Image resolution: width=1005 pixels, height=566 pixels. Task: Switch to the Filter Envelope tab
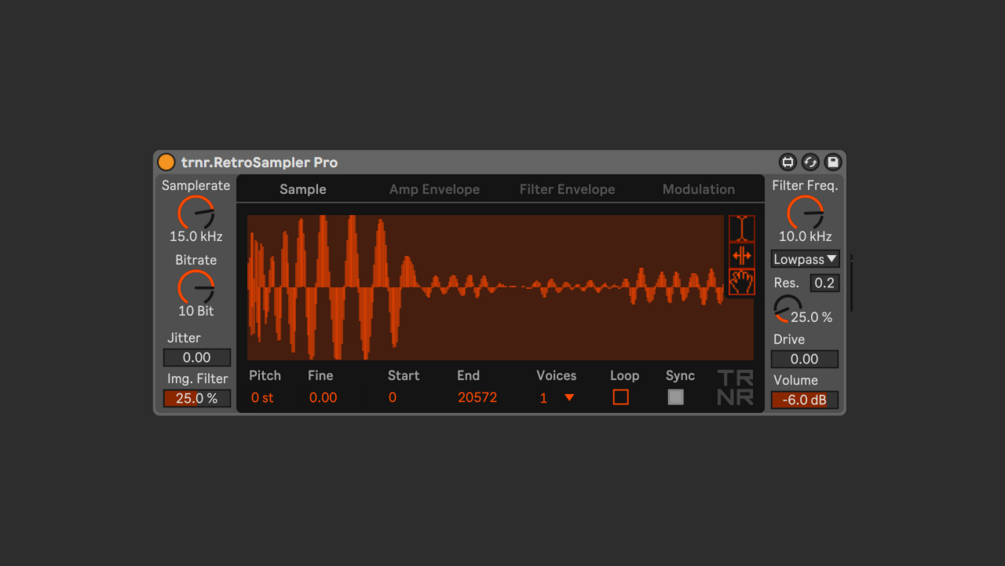[x=567, y=189]
